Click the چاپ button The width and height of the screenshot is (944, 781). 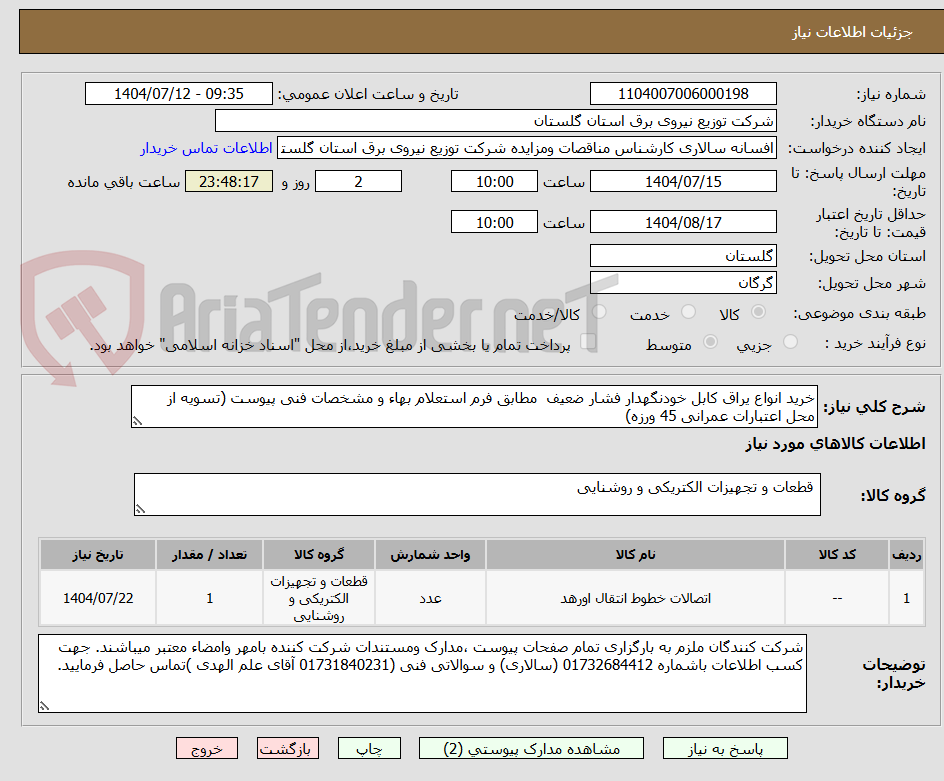[368, 748]
